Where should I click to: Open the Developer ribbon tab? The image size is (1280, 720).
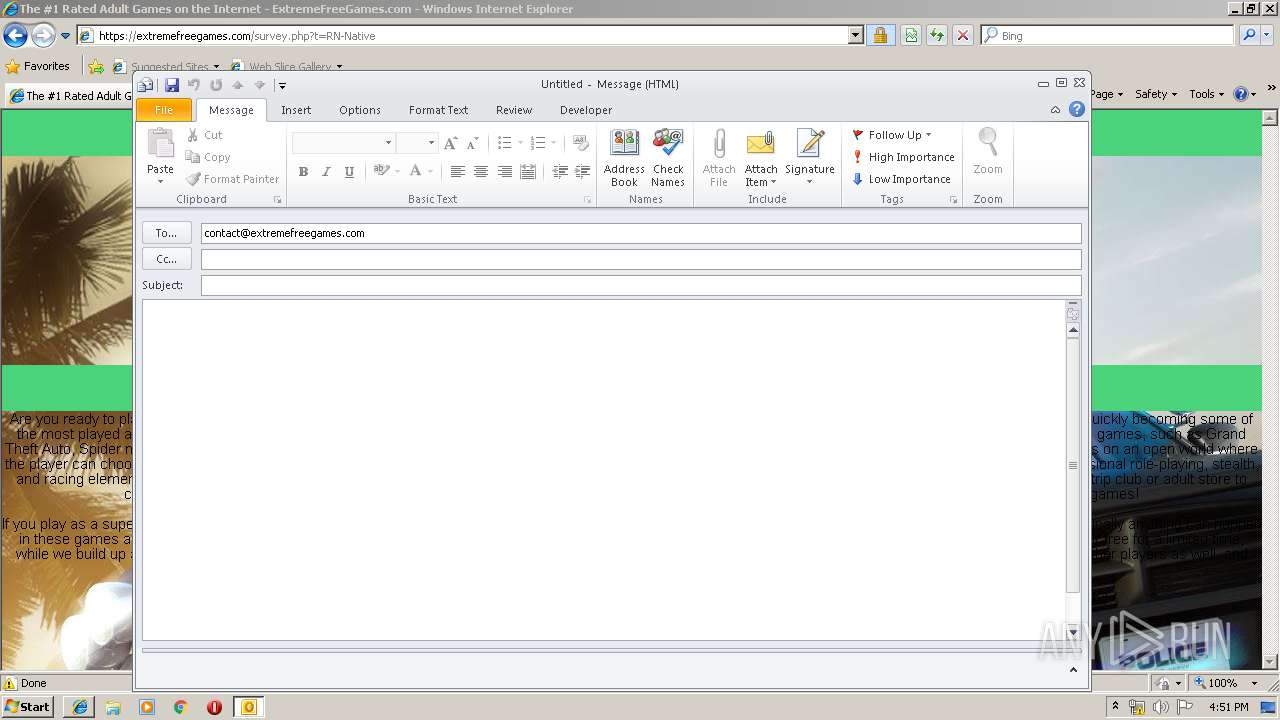pos(586,110)
